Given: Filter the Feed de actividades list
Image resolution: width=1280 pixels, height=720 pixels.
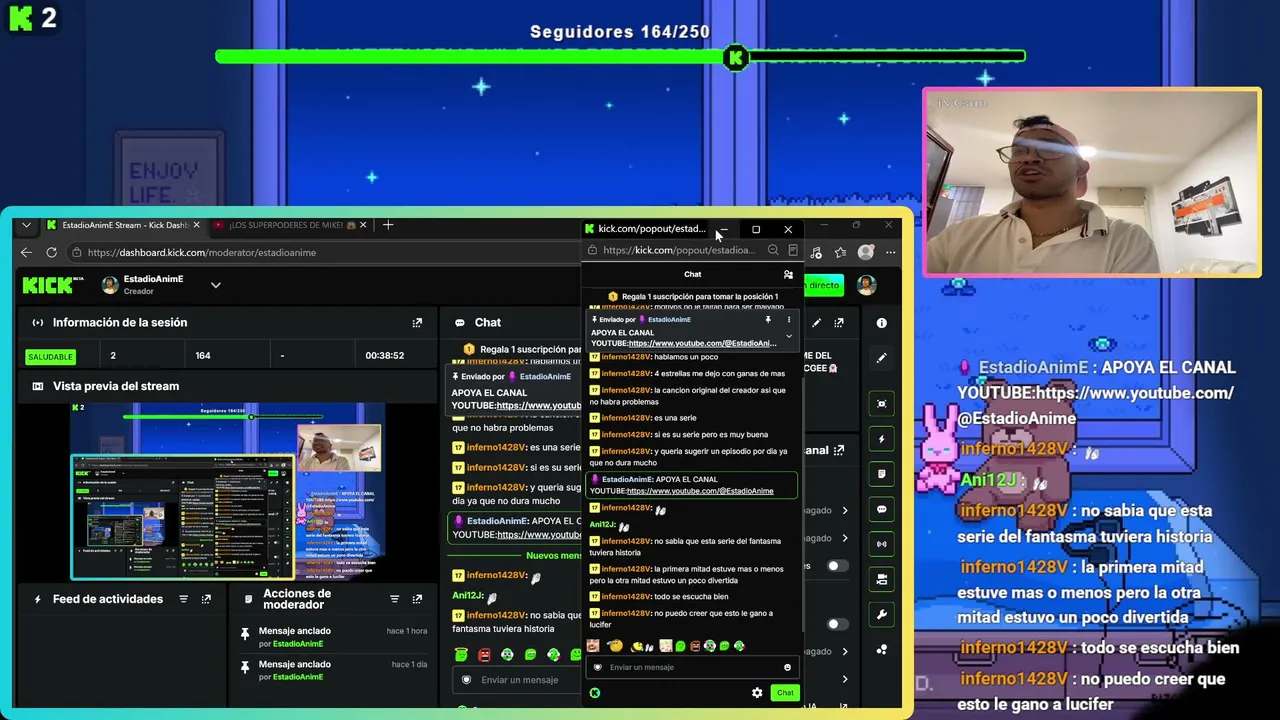Looking at the screenshot, I should click(x=183, y=599).
